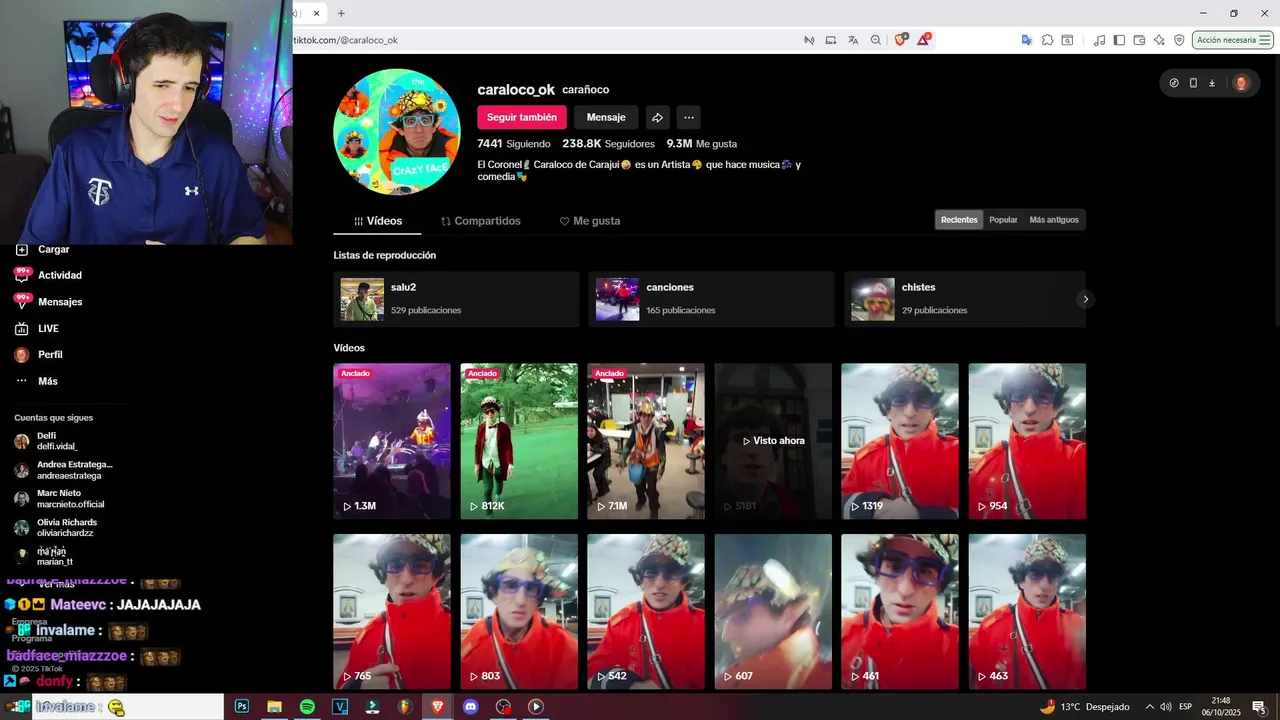
Task: Open LIVE in TikTok sidebar
Action: coord(37,328)
